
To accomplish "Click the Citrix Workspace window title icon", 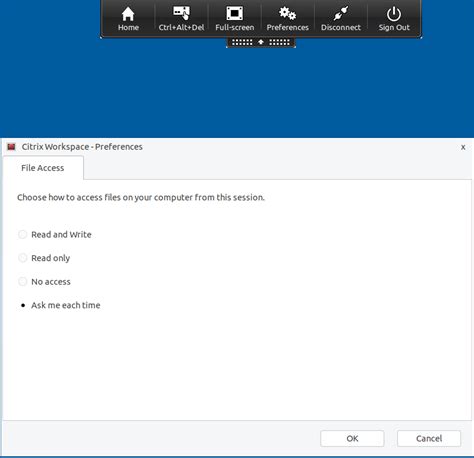I will [x=11, y=147].
